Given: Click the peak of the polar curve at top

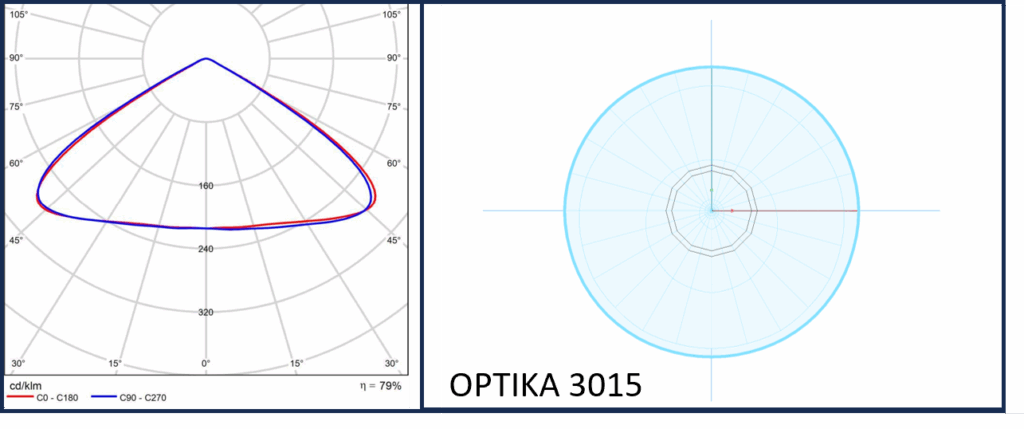Looking at the screenshot, I should [x=206, y=58].
